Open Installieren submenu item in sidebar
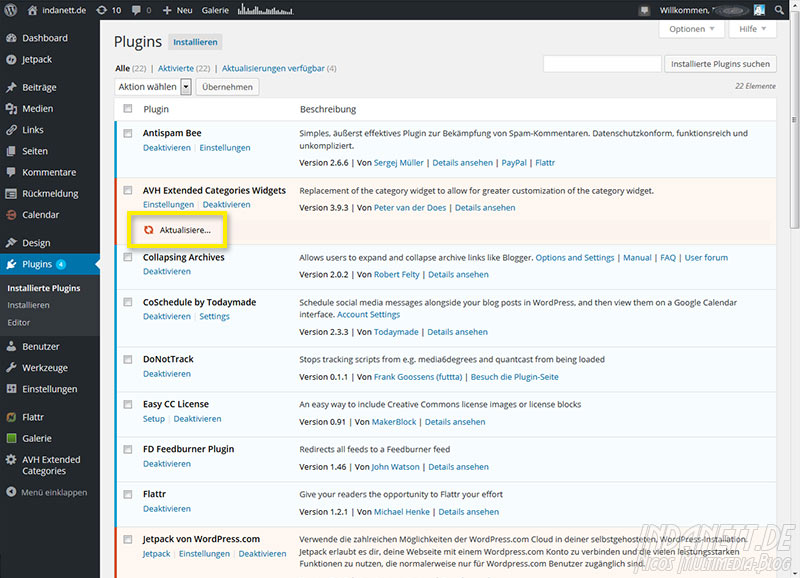Viewport: 800px width, 578px height. point(29,305)
